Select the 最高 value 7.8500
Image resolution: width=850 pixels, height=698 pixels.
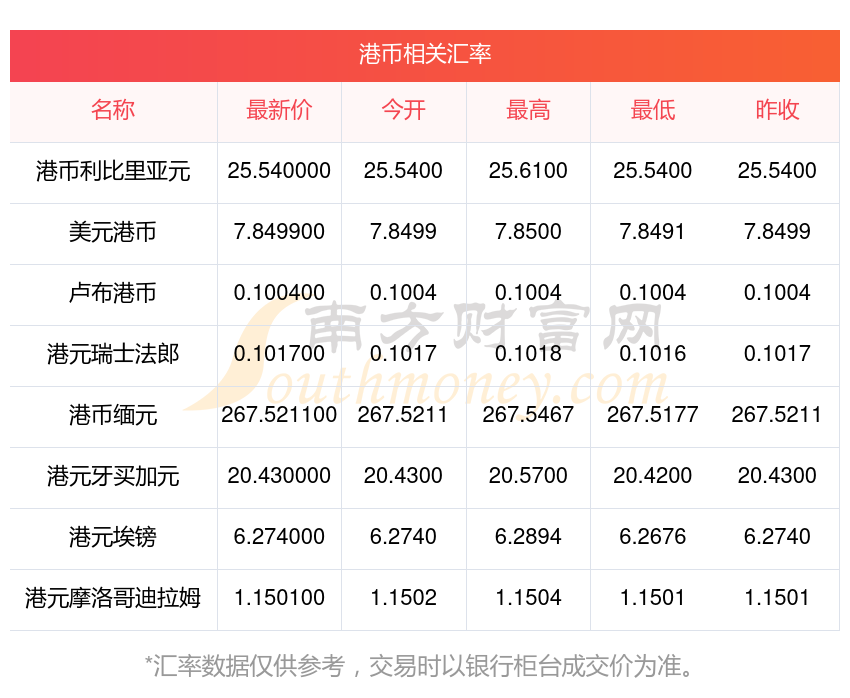tap(528, 232)
